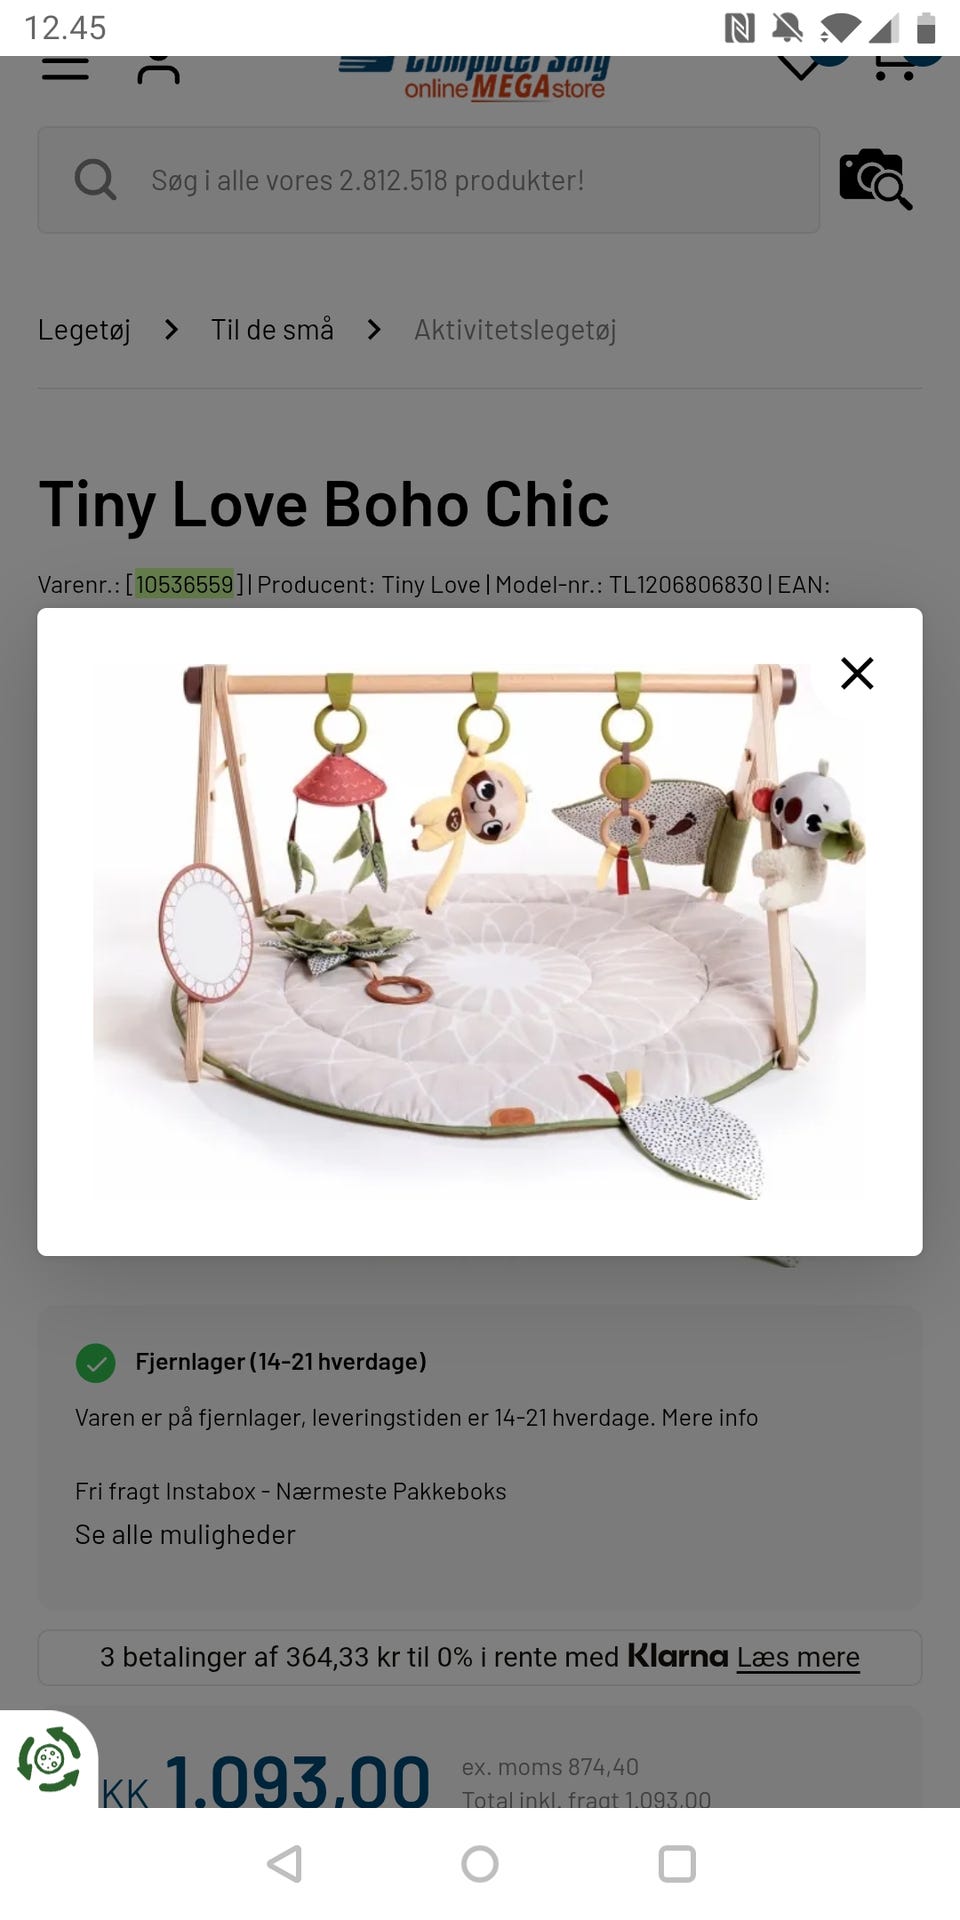Tap the green cookie settings icon
Screen dimensions: 960x1920
pos(48,1759)
